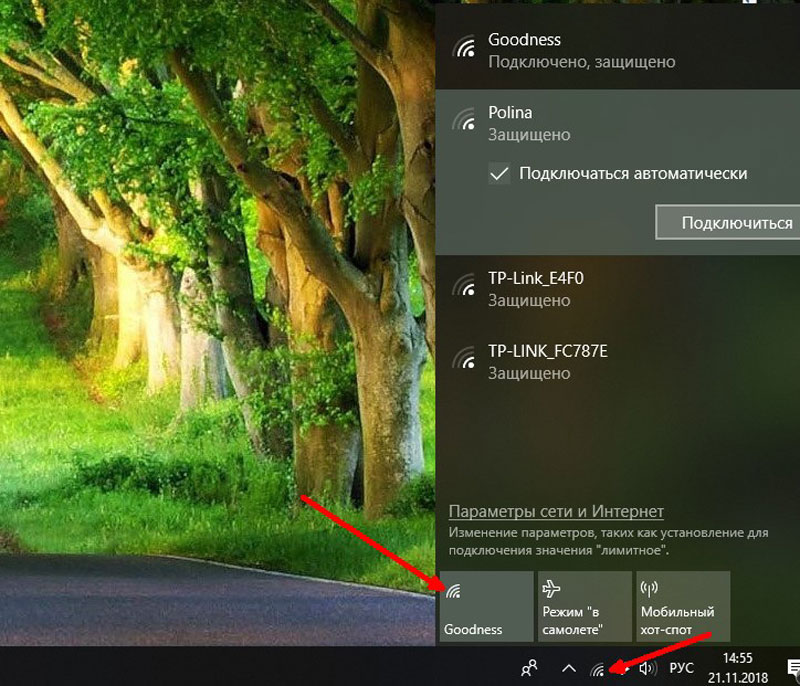The height and width of the screenshot is (686, 800).
Task: Open the clock showing 14:55
Action: click(x=738, y=668)
